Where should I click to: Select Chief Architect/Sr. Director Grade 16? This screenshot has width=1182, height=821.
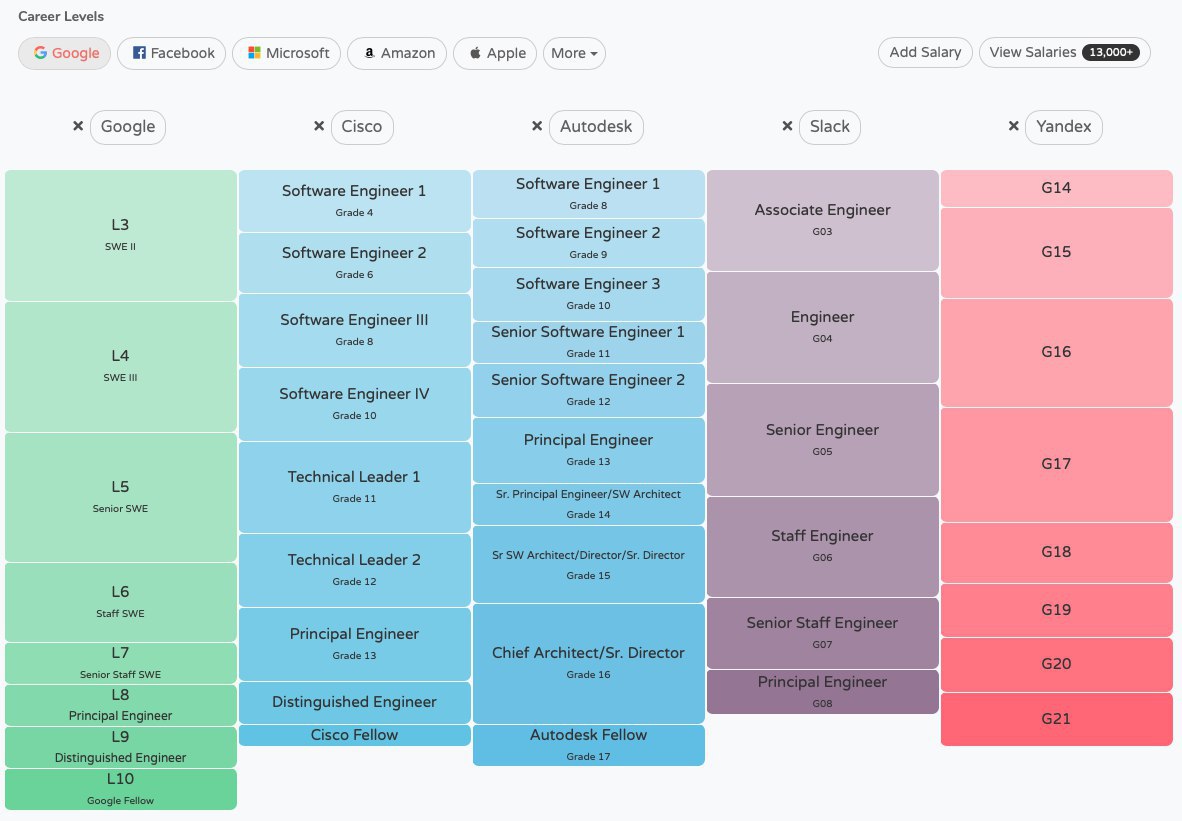[x=589, y=663]
